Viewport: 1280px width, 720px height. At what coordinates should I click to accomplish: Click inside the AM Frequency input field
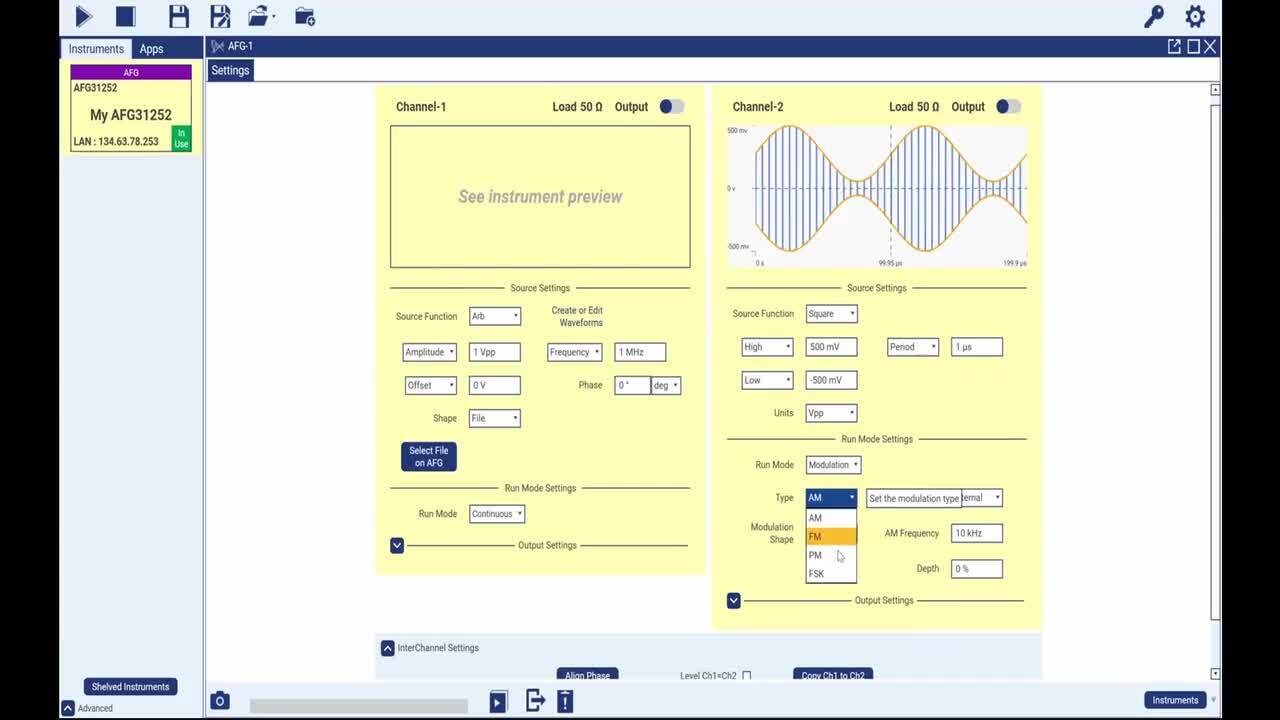975,533
